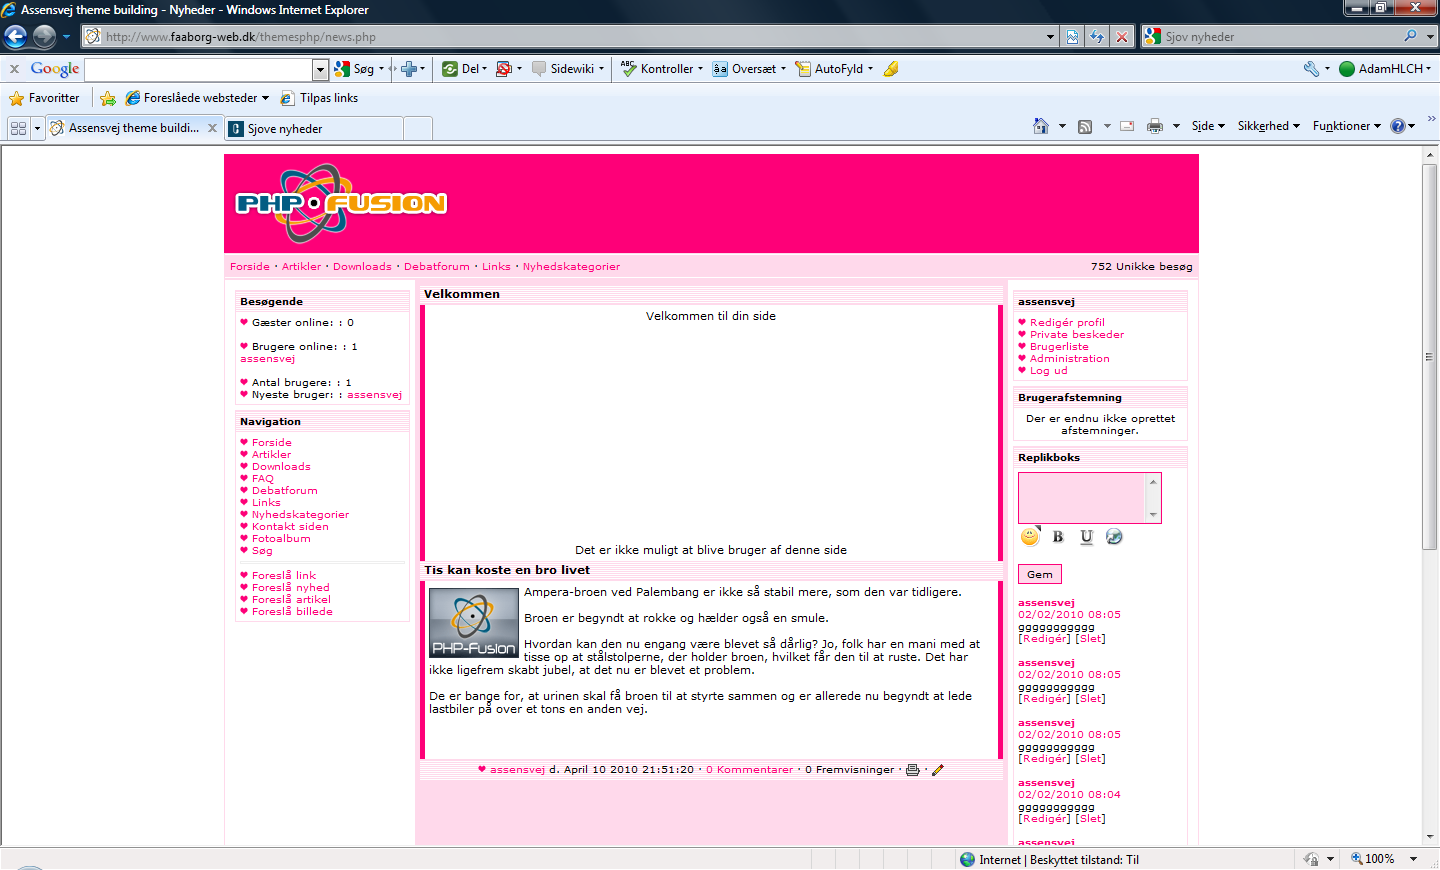Screen dimensions: 1440x870
Task: Click the printer icon under the news article
Action: pos(913,770)
